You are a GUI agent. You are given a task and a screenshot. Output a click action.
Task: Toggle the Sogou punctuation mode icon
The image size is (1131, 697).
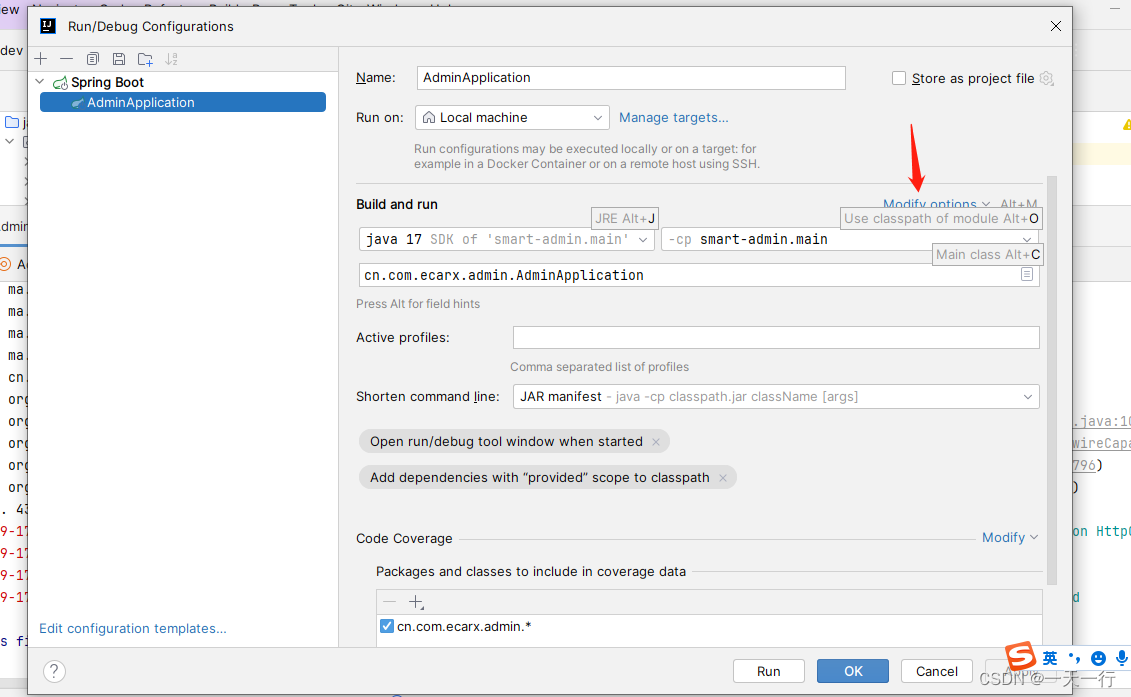click(1075, 658)
